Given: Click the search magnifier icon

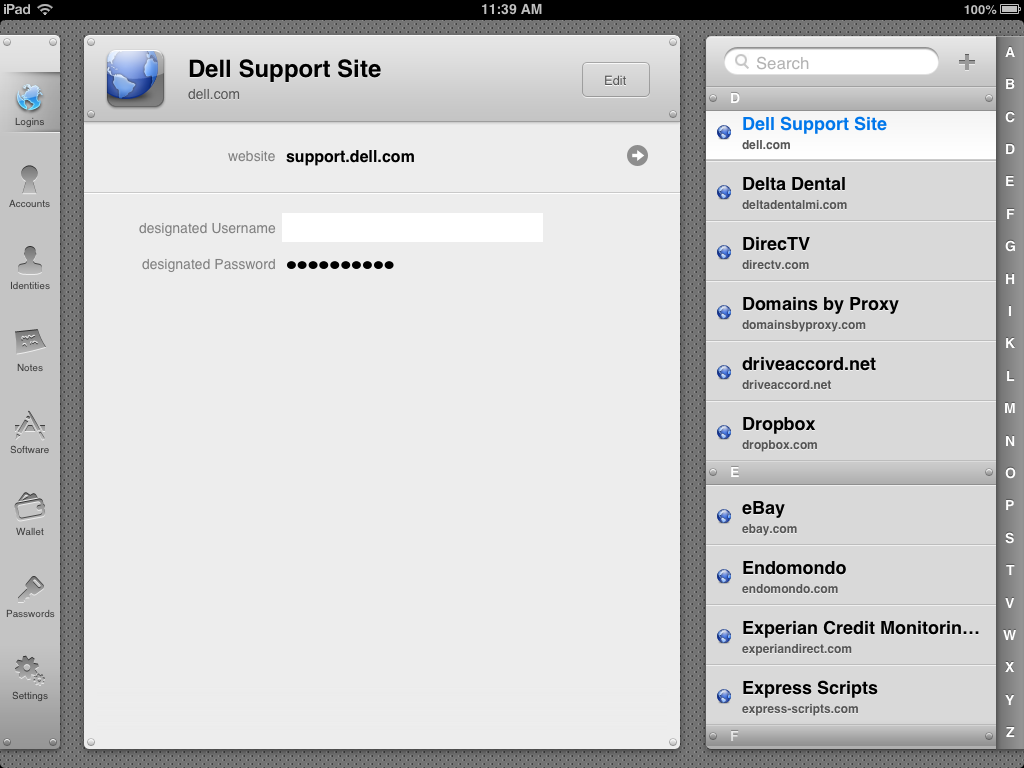Looking at the screenshot, I should click(742, 62).
